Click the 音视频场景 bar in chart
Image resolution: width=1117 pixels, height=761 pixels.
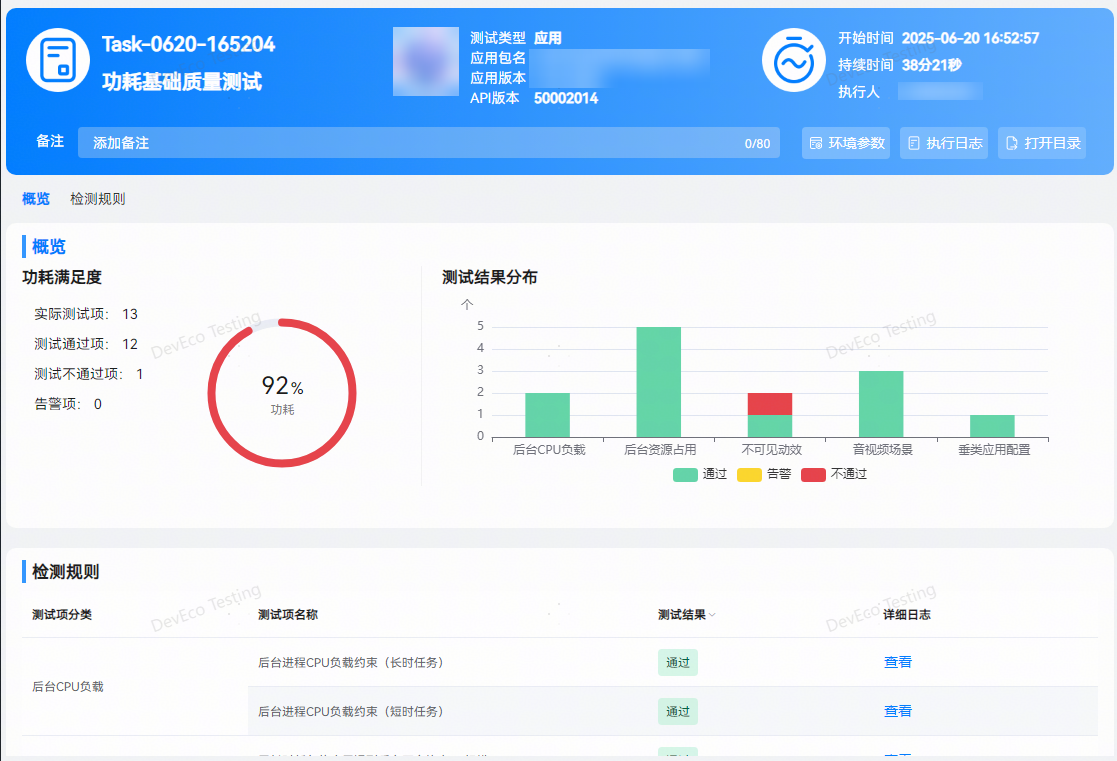(881, 404)
